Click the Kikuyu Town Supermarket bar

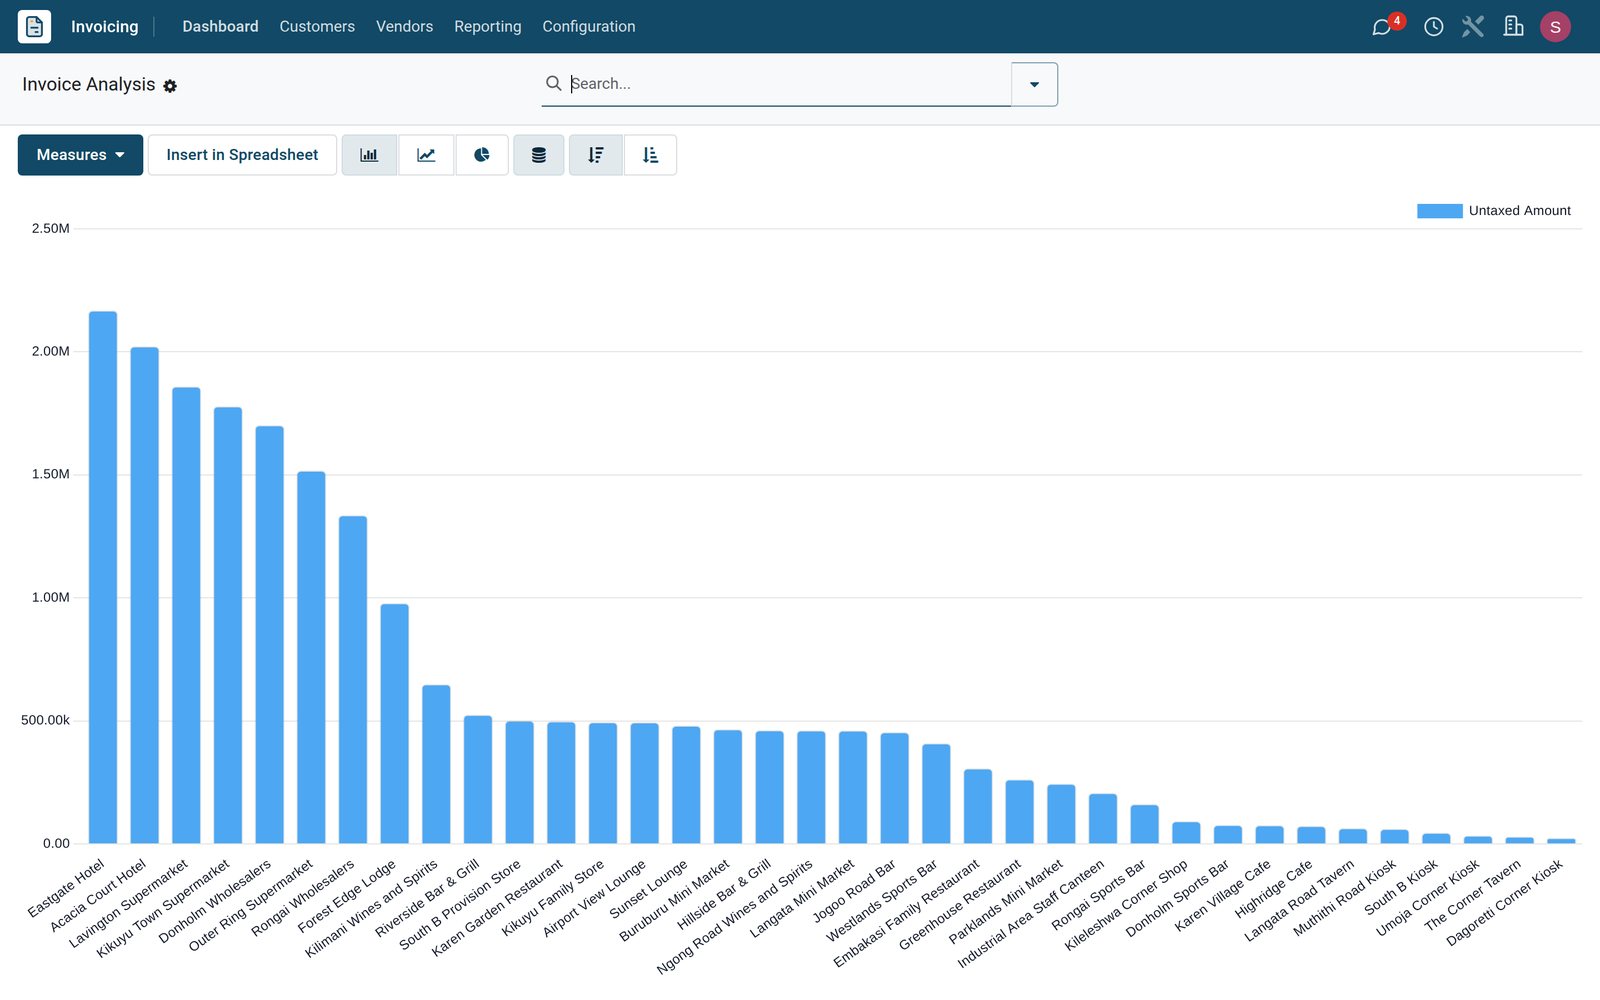coord(228,625)
